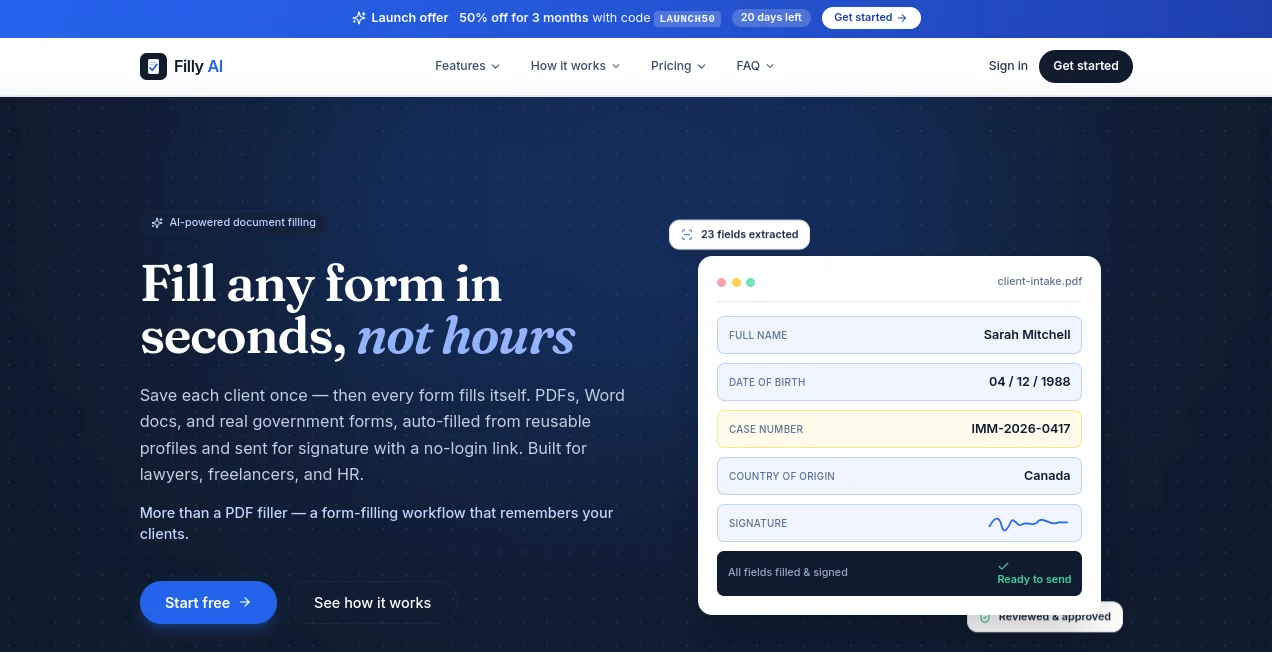Screen dimensions: 1272x652
Task: Click the arrow icon inside the Start free button
Action: click(245, 603)
